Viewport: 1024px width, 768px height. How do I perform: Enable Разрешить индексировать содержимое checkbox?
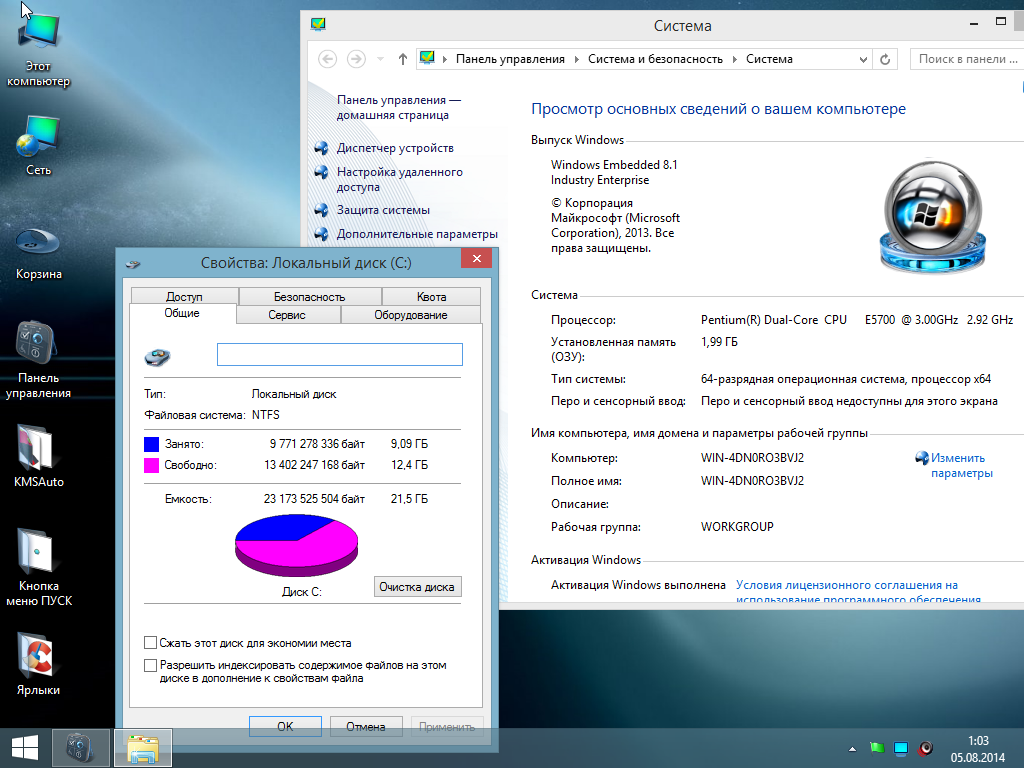[150, 665]
